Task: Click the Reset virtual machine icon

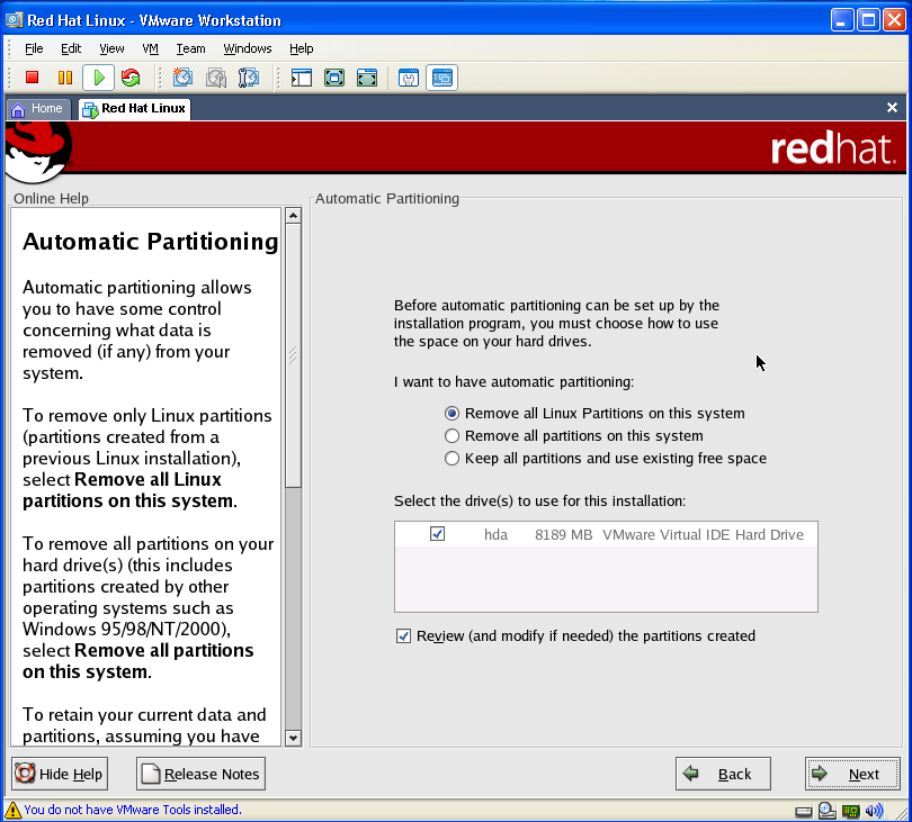Action: coord(130,77)
